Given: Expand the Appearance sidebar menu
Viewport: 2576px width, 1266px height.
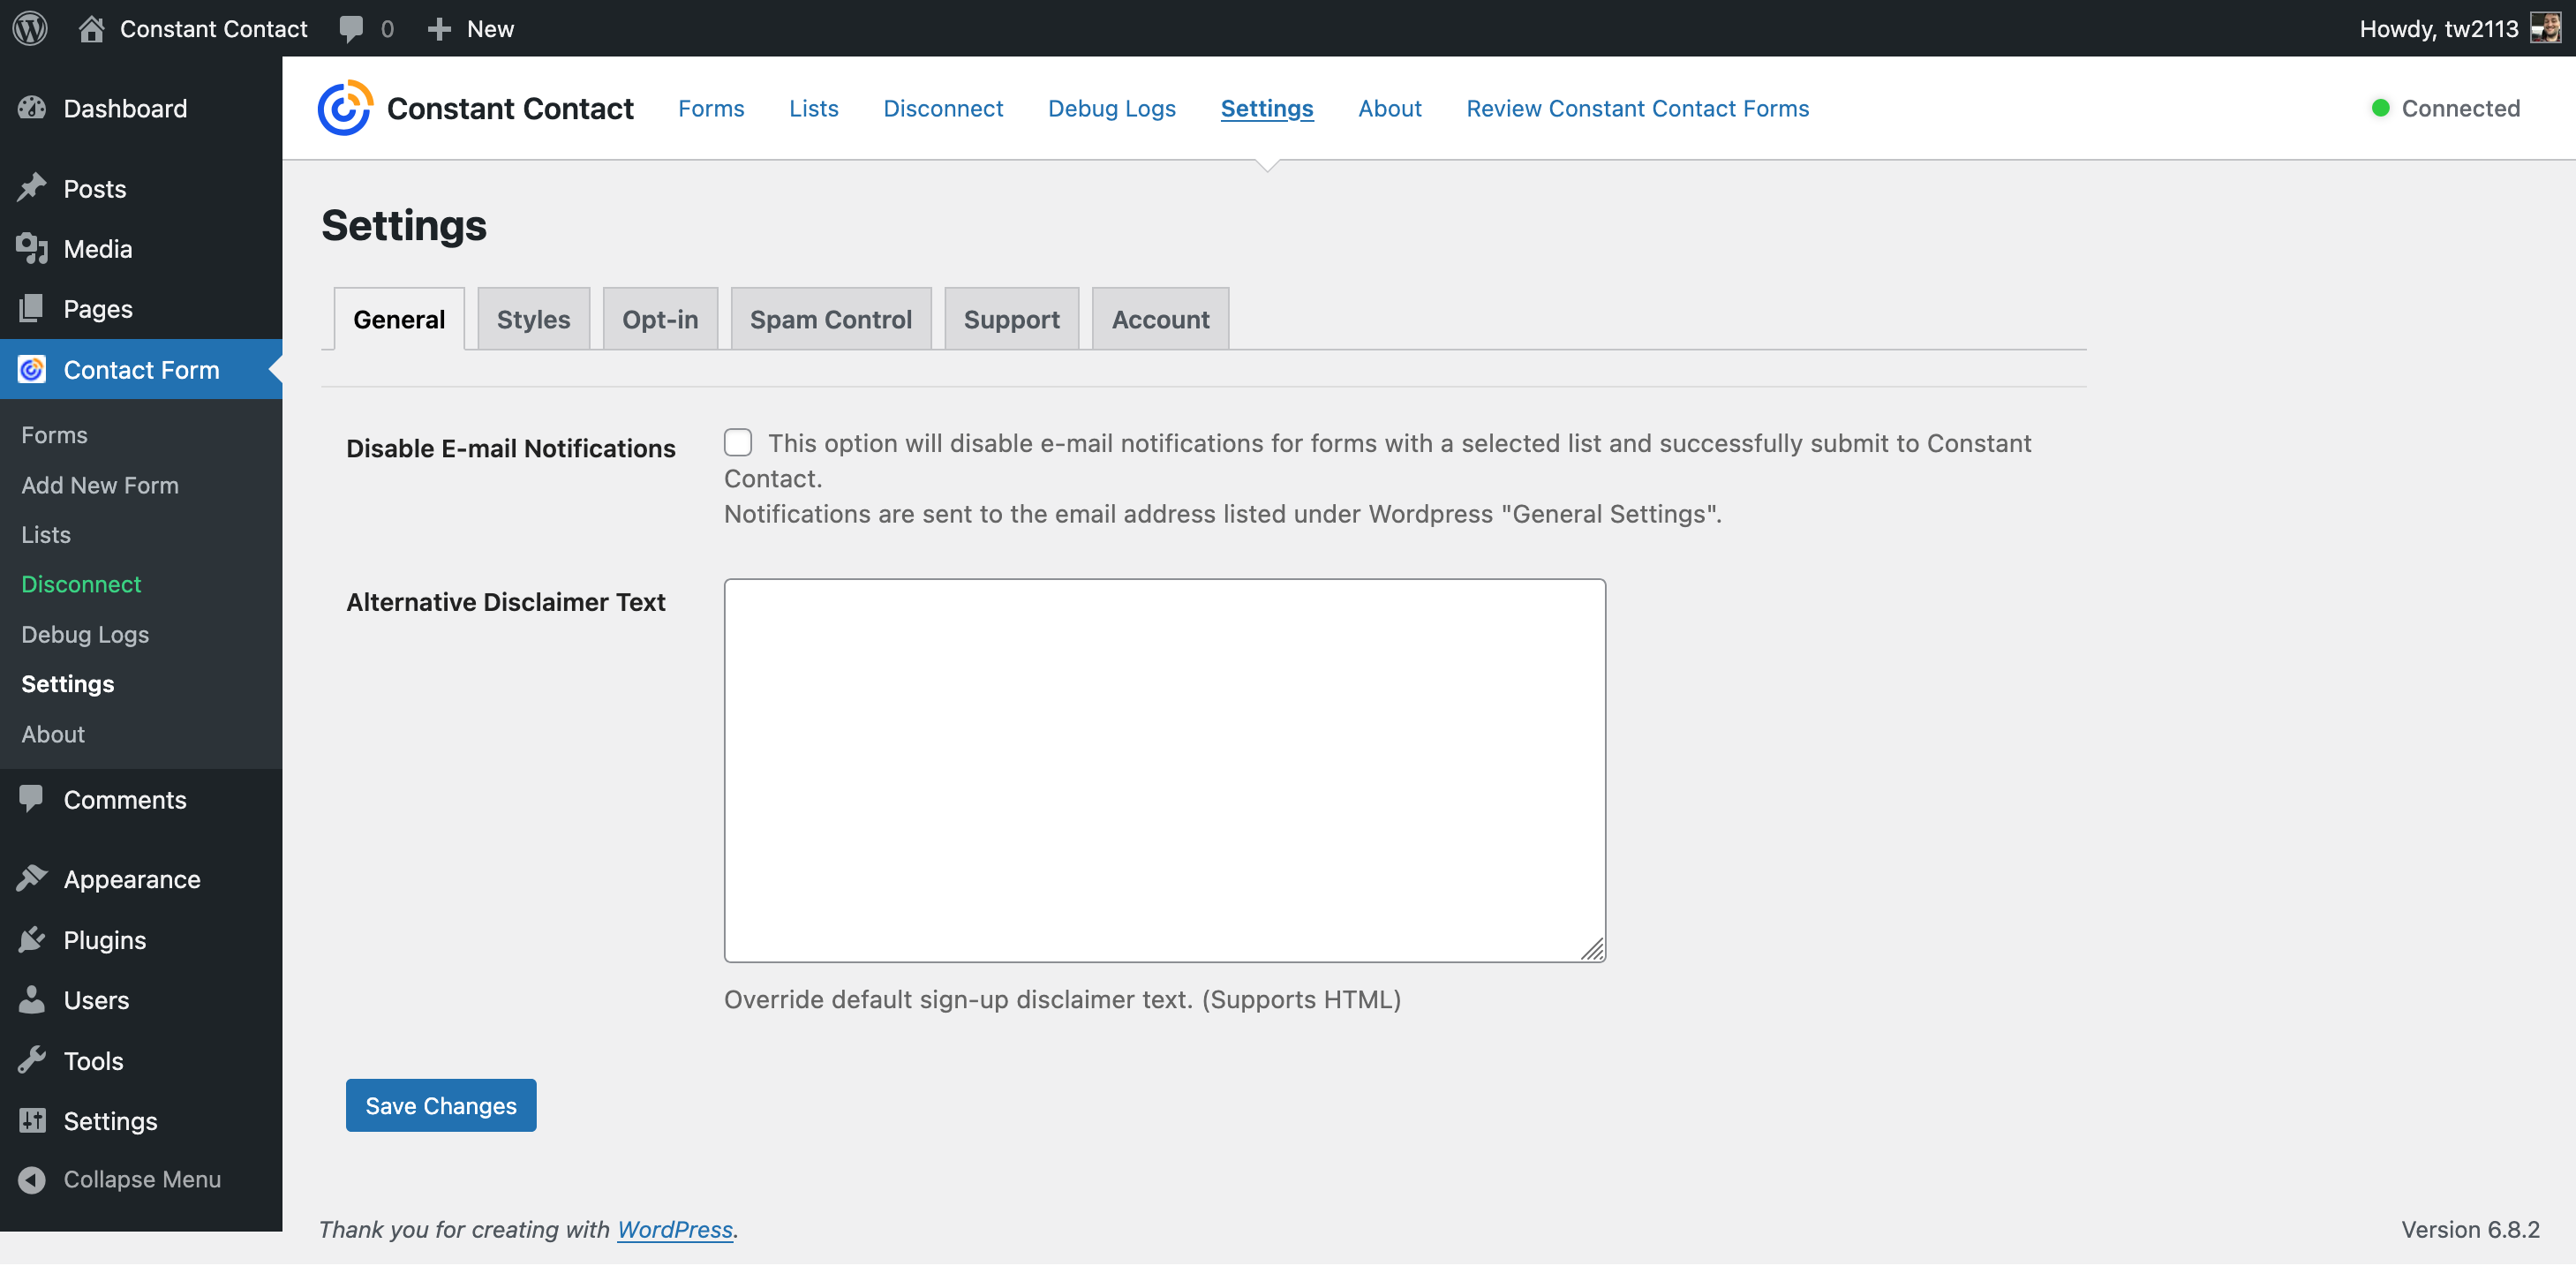Looking at the screenshot, I should [131, 879].
